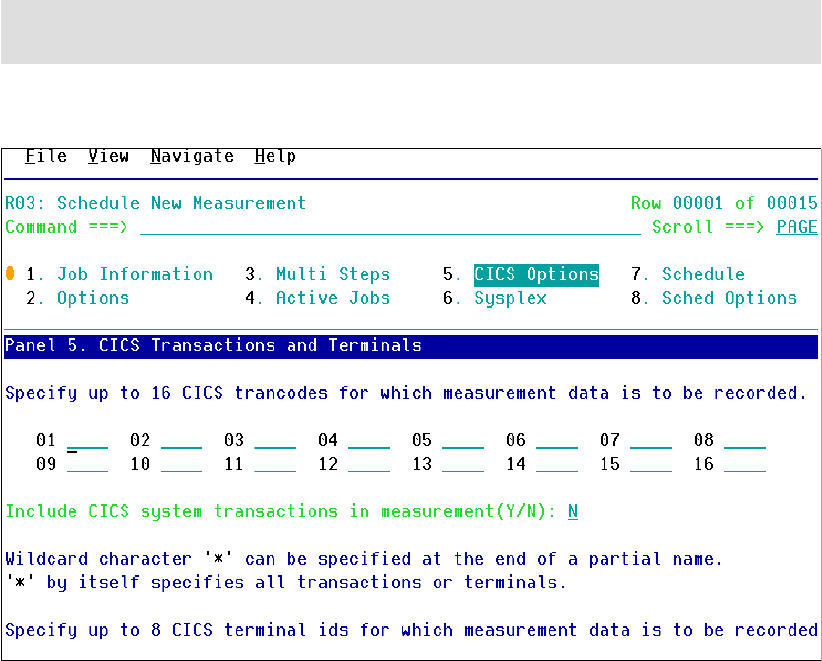822x661 pixels.
Task: Click trancode field 09
Action: point(88,464)
